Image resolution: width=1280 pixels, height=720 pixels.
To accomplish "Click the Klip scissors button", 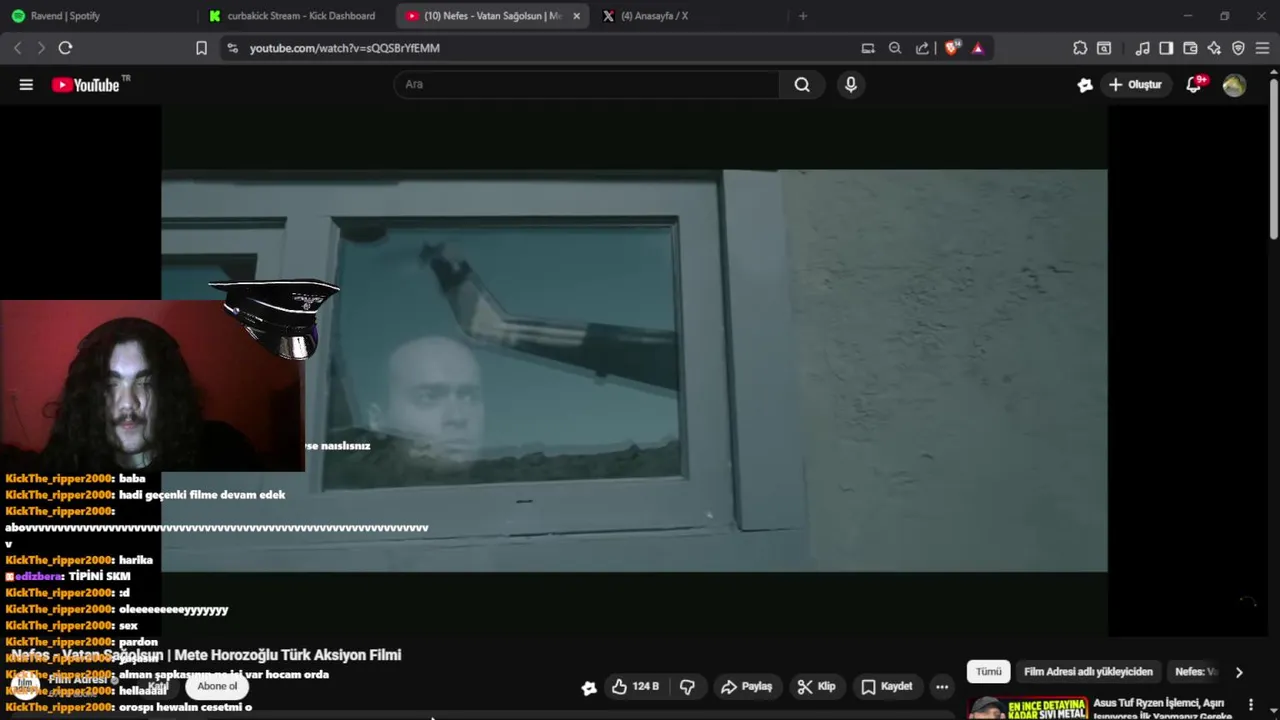I will (817, 687).
